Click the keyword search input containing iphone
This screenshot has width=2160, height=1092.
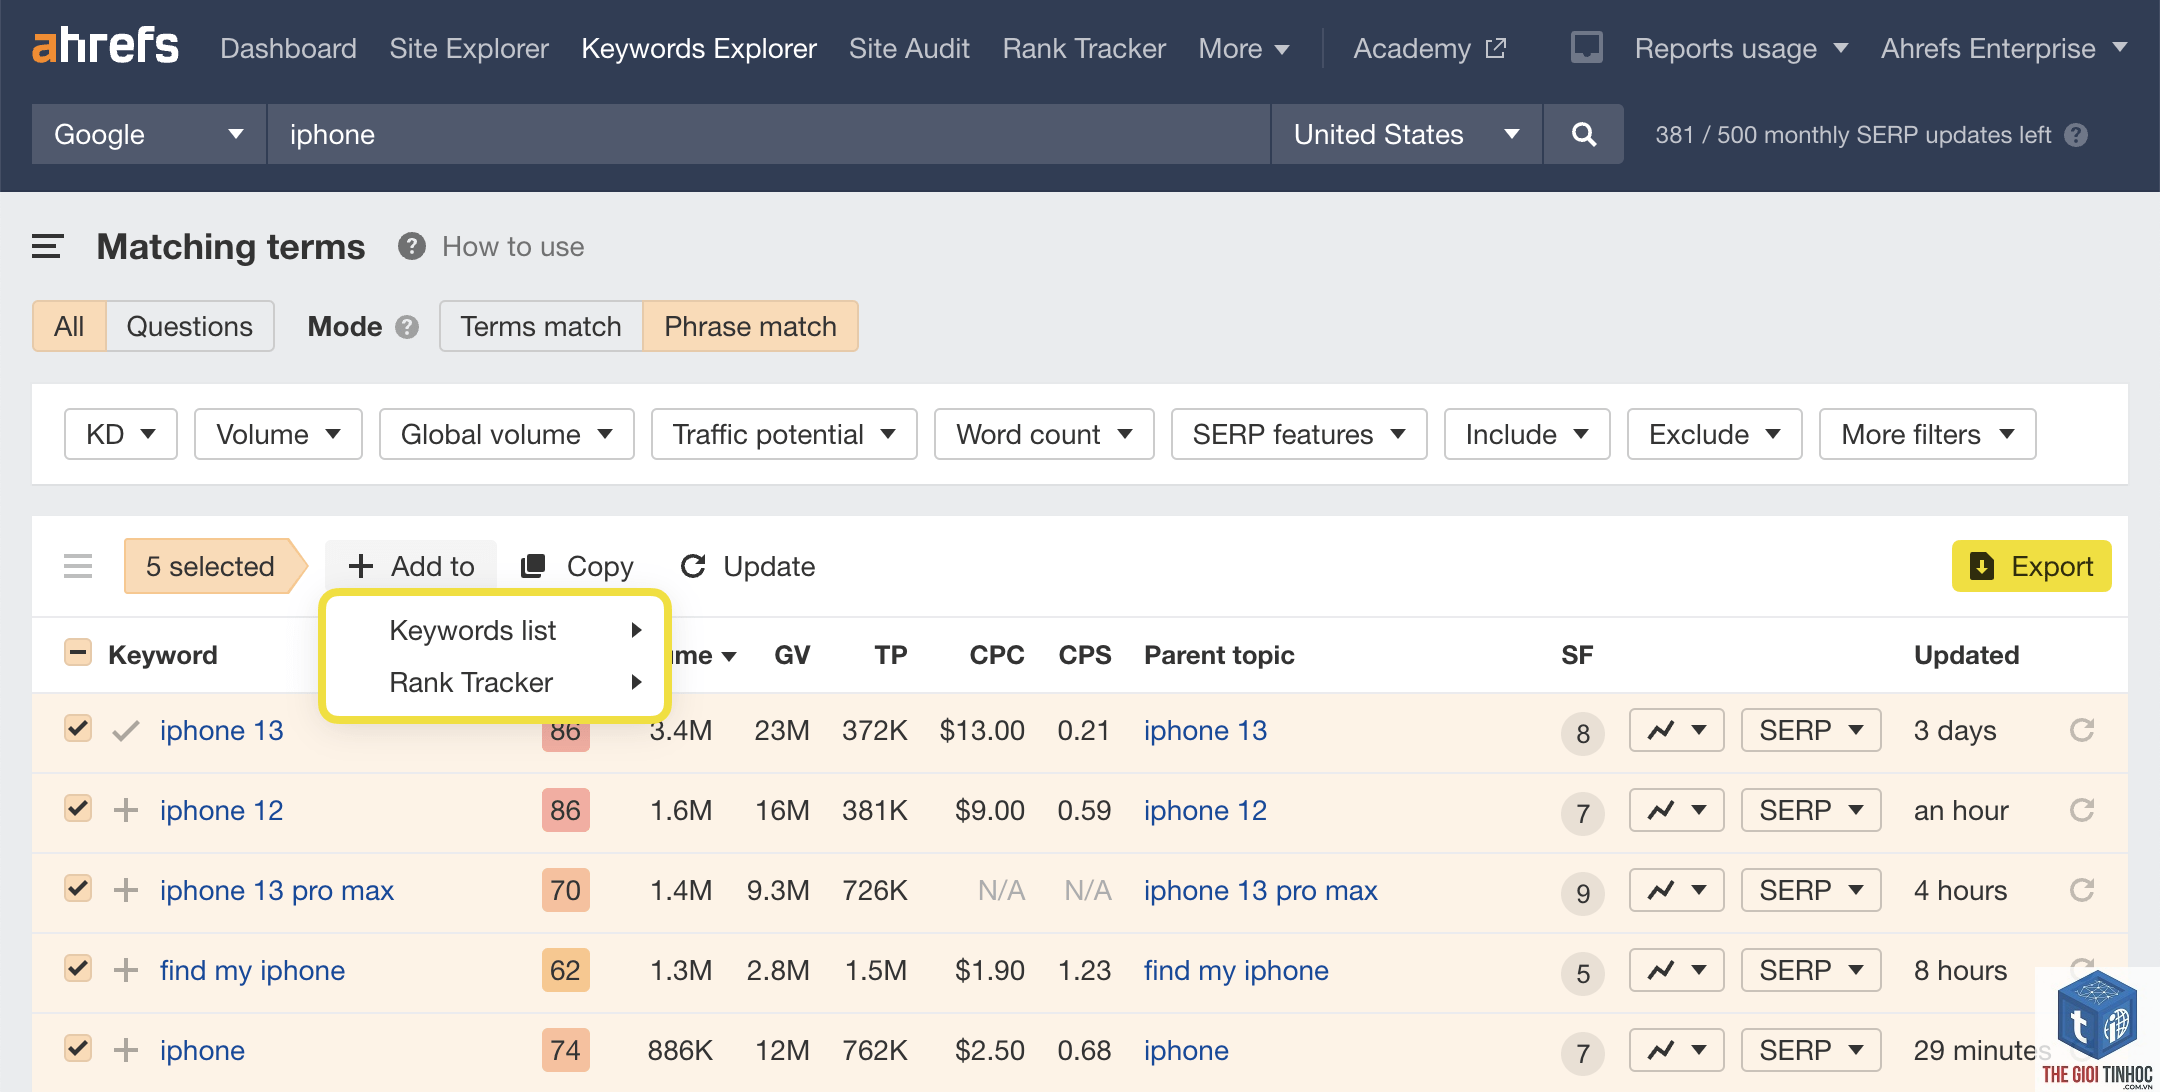point(768,134)
